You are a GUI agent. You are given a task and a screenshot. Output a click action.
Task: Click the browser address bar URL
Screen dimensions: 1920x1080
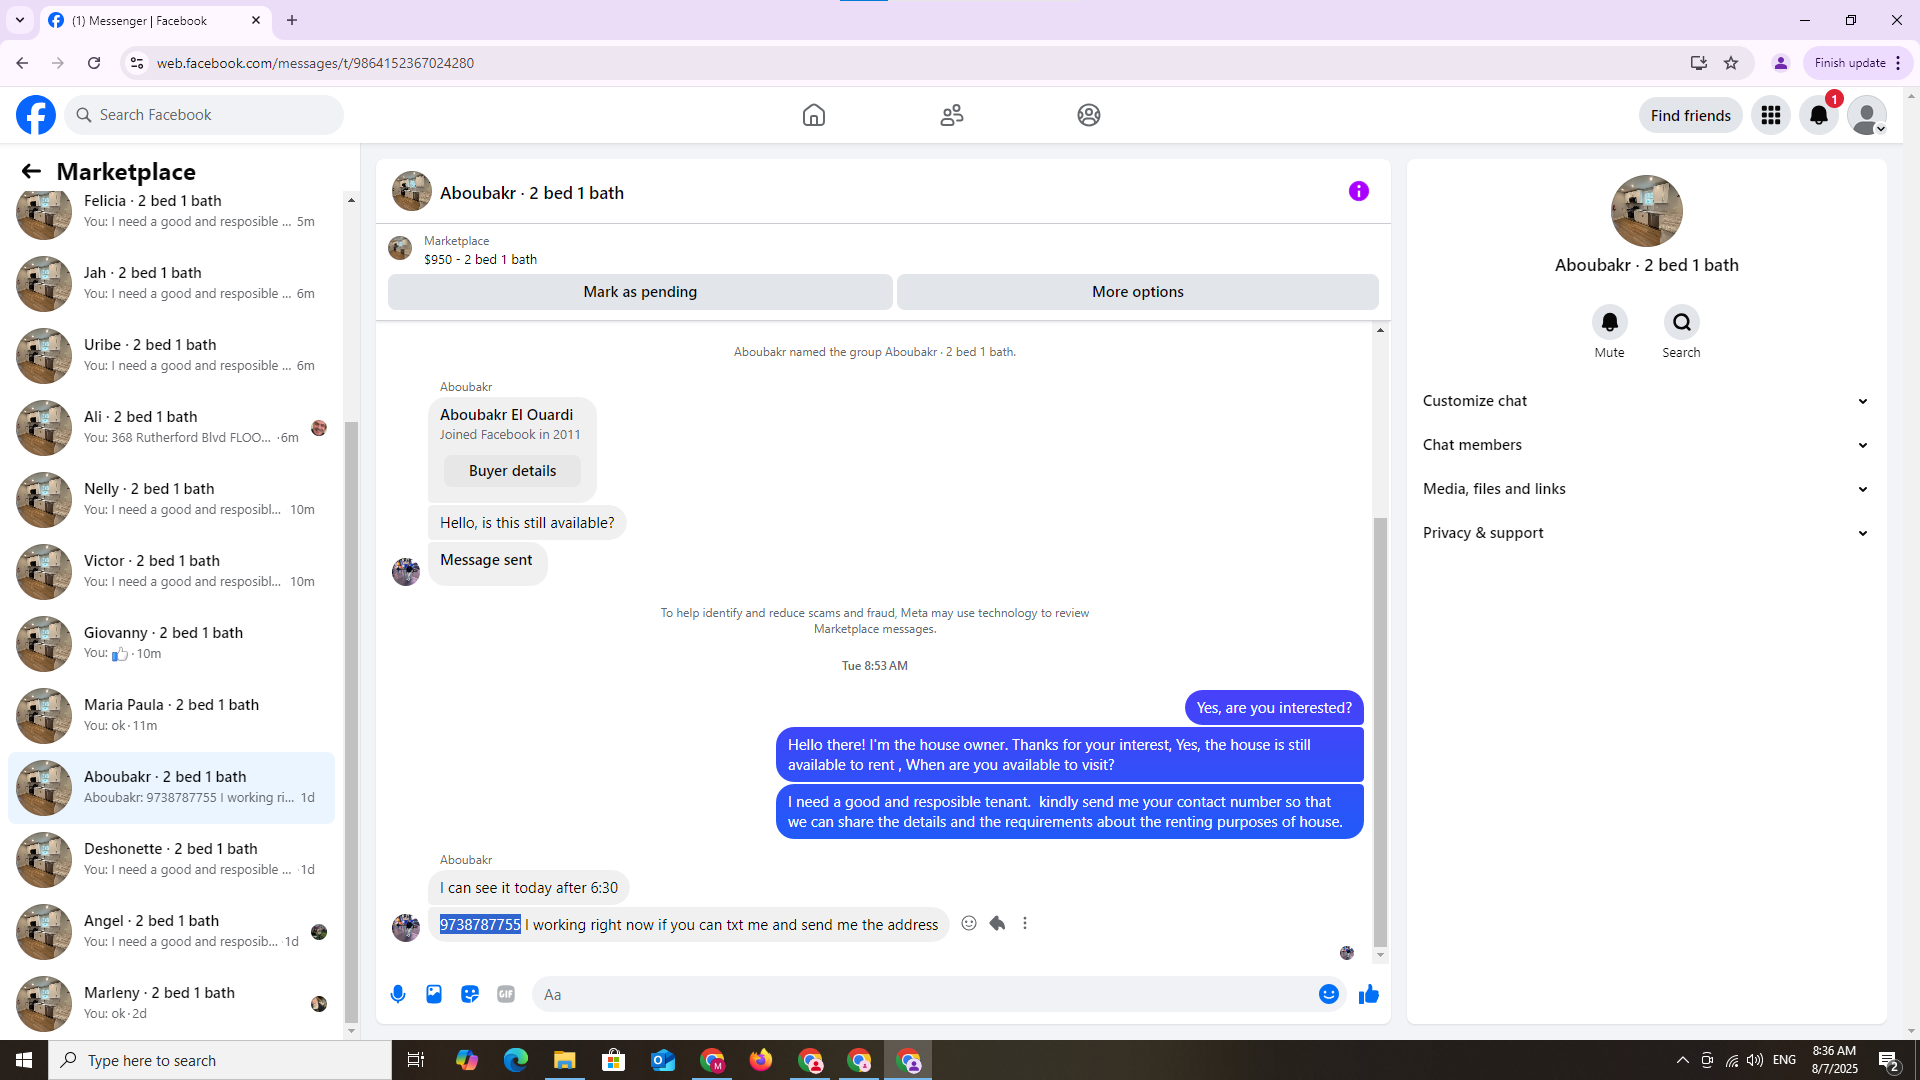pos(316,63)
